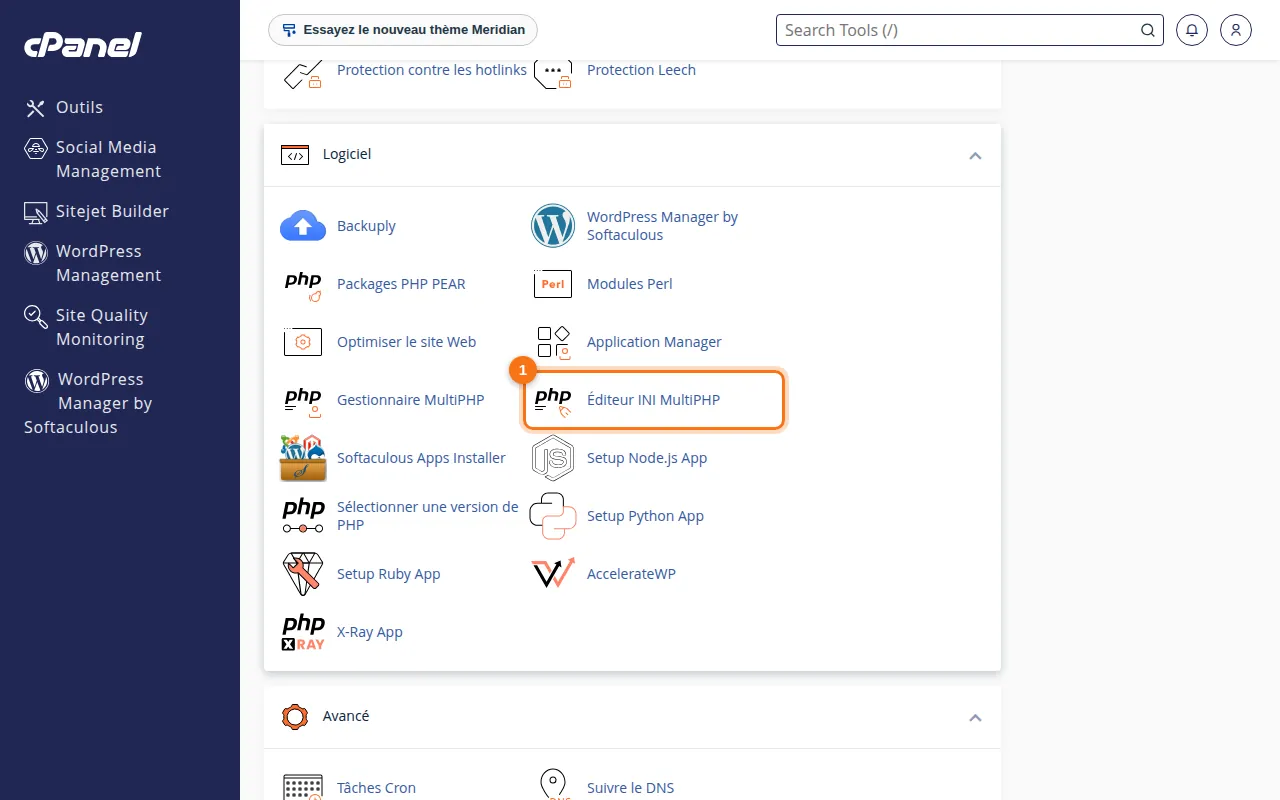The height and width of the screenshot is (800, 1280).
Task: Go to Site Quality Monitoring in sidebar
Action: pos(86,327)
